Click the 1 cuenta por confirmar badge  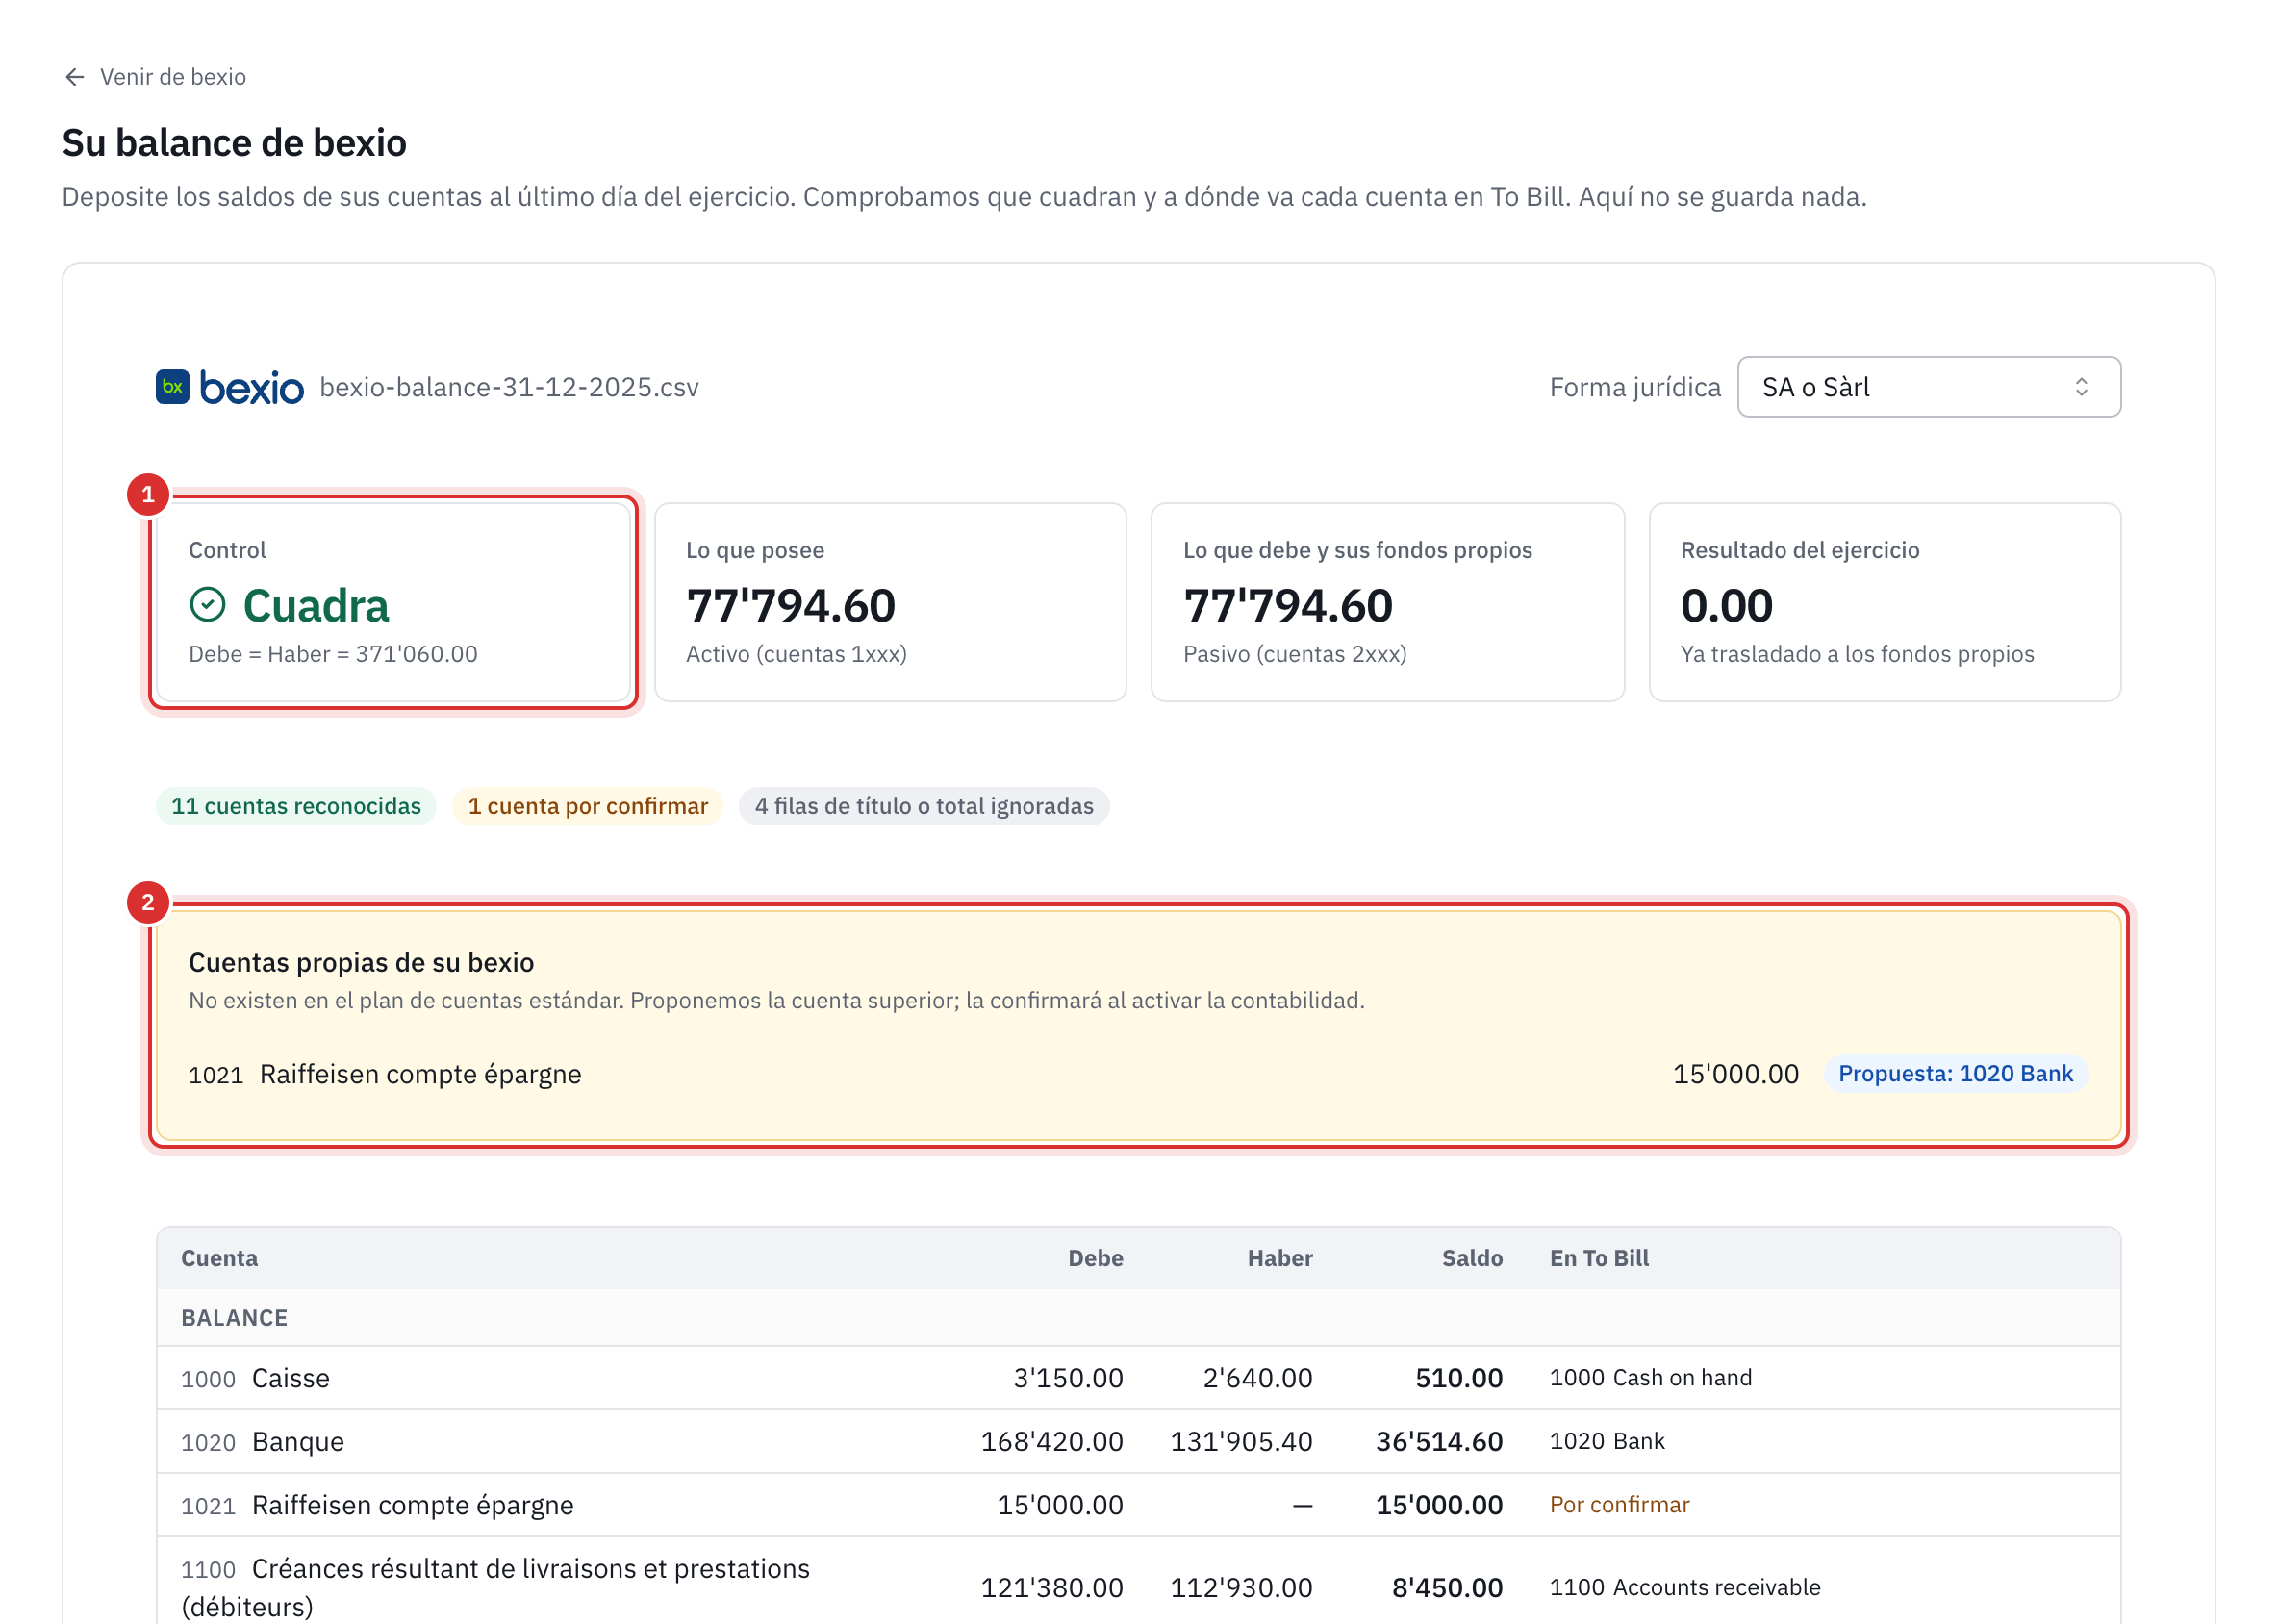(x=588, y=806)
